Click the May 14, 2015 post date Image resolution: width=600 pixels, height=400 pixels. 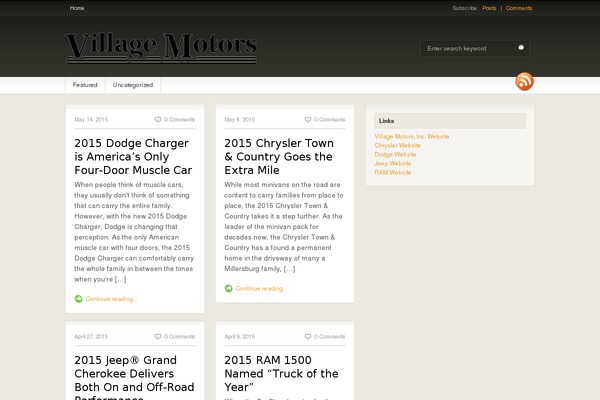[x=91, y=119]
